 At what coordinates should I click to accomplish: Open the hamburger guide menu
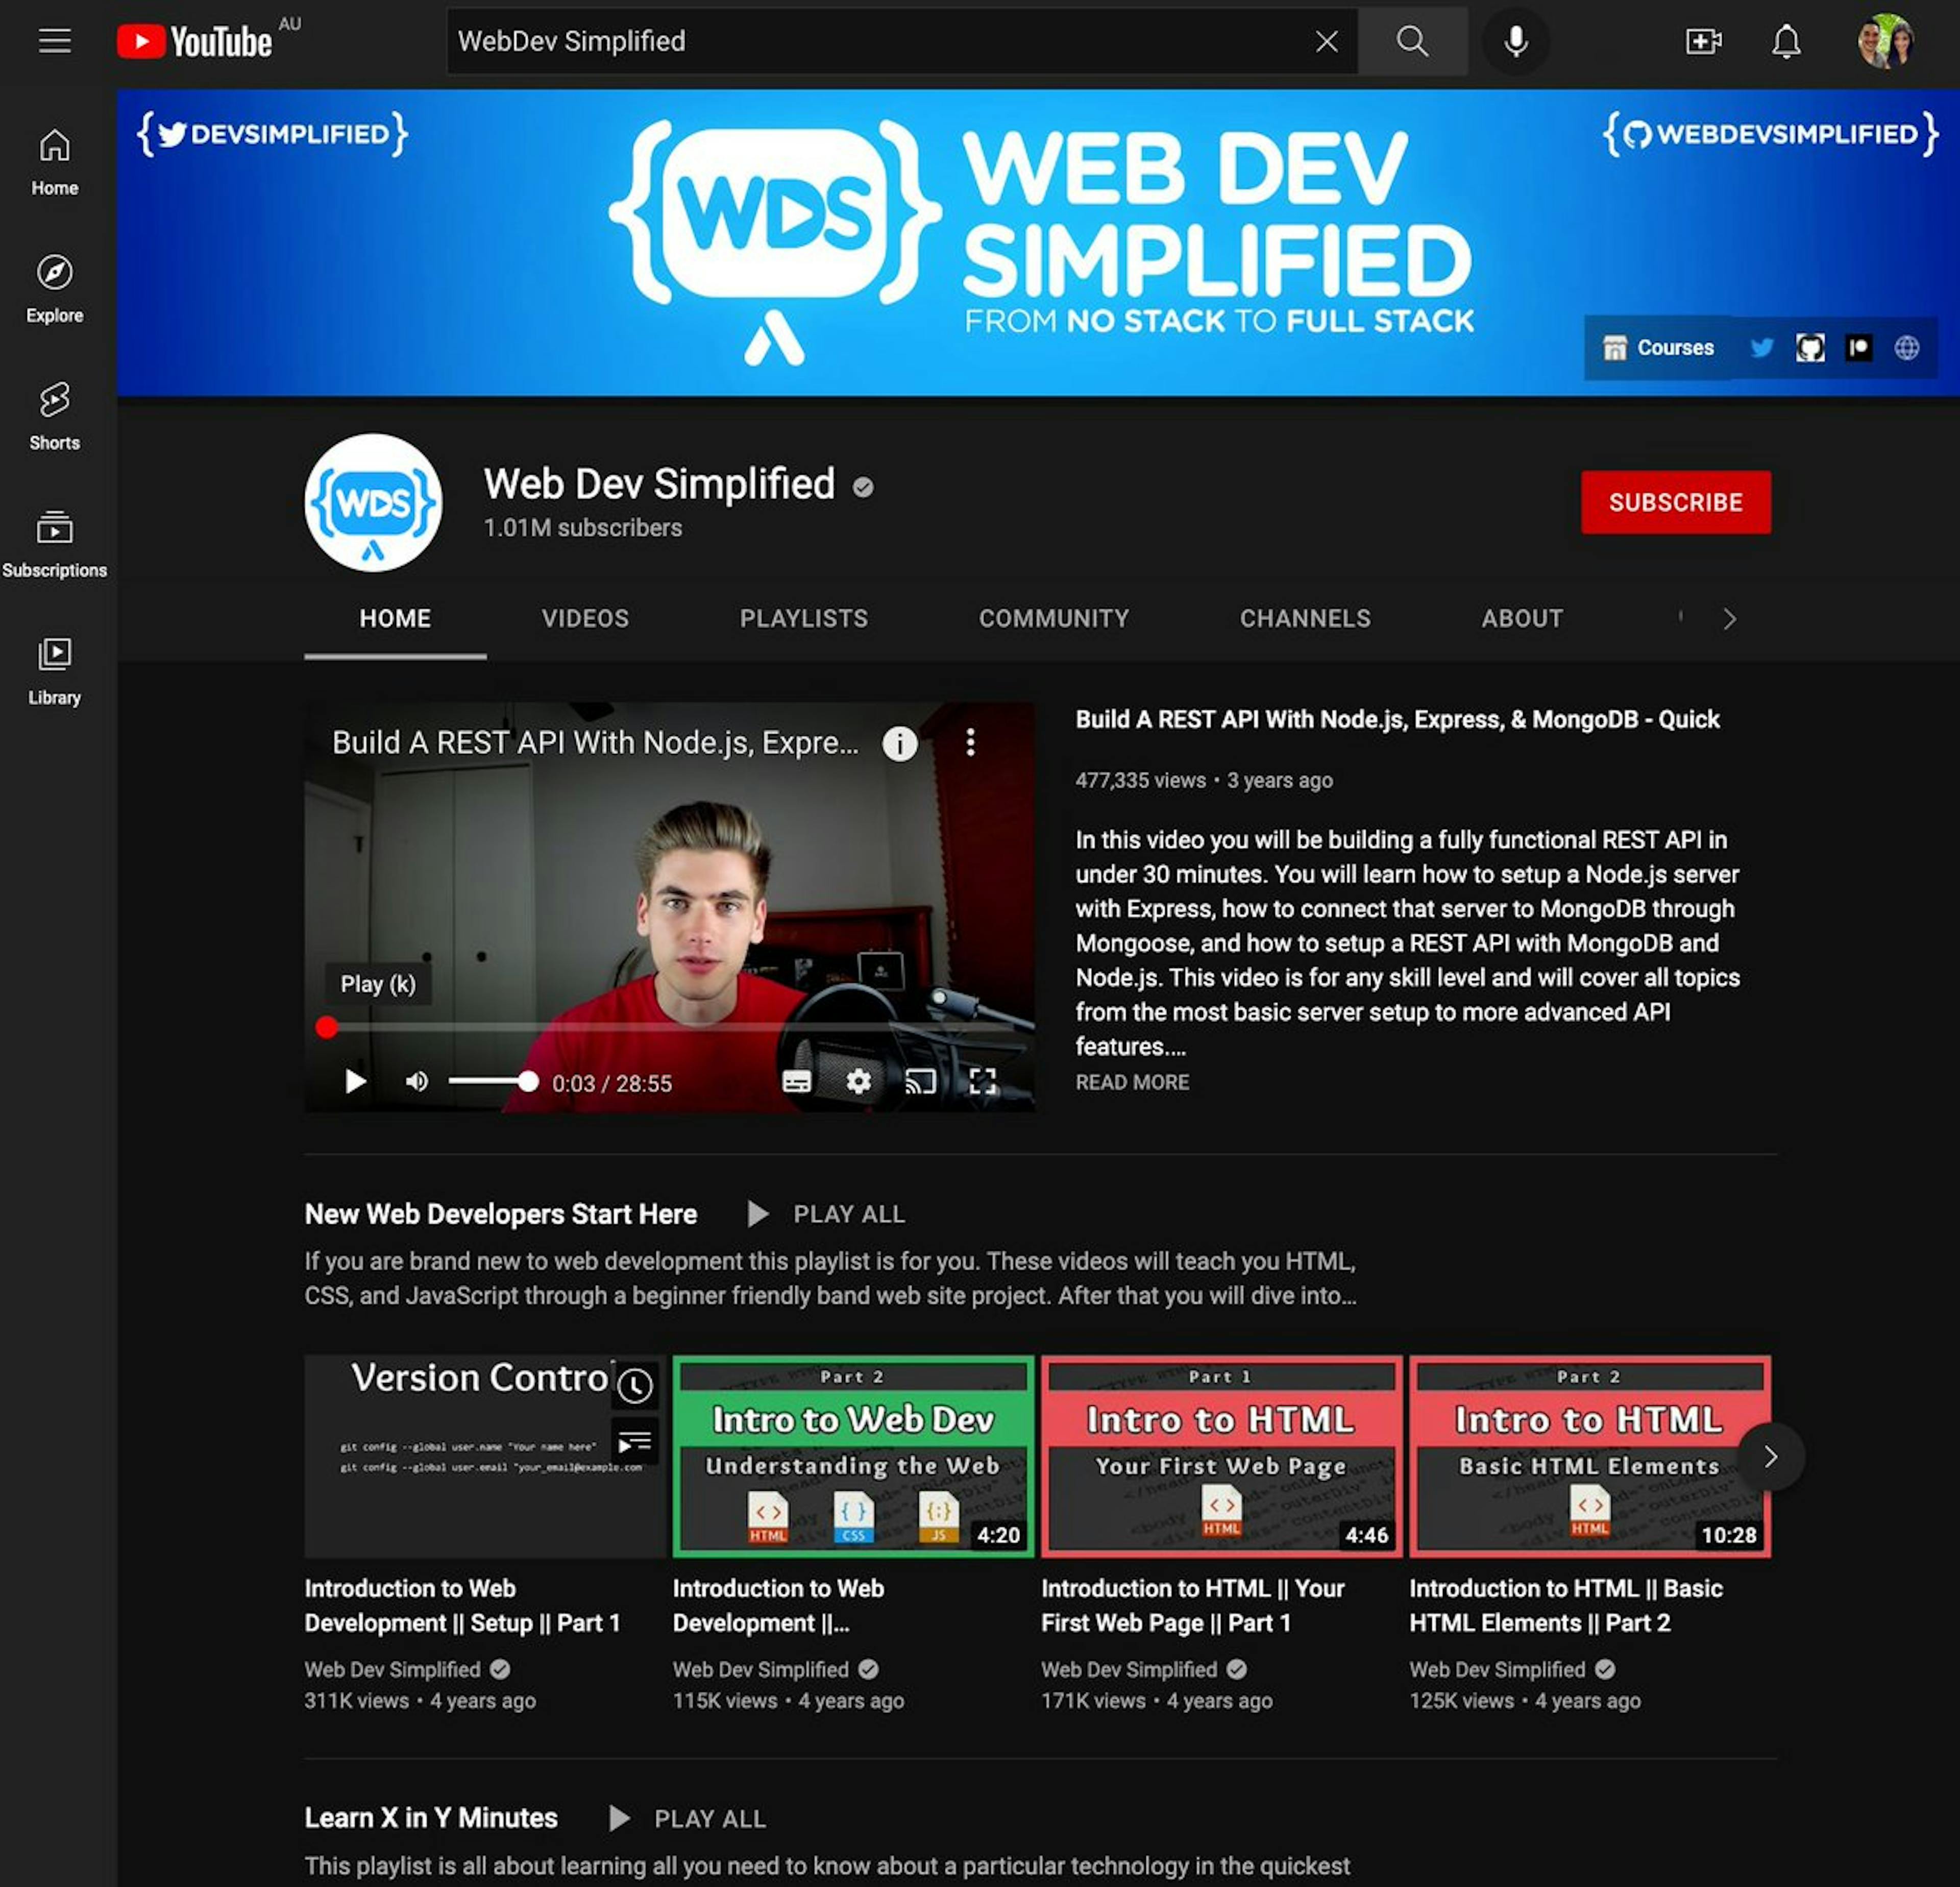(55, 41)
